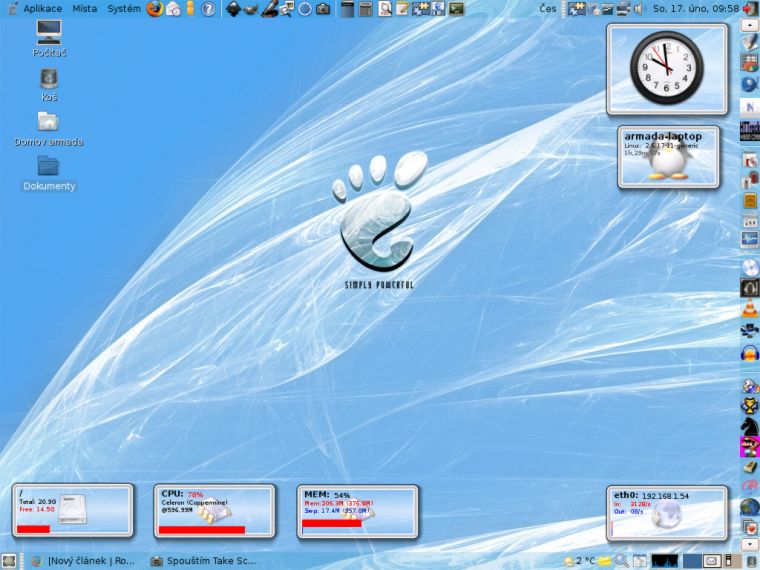Open the mail client envelope launcher
The width and height of the screenshot is (760, 570).
coord(173,9)
